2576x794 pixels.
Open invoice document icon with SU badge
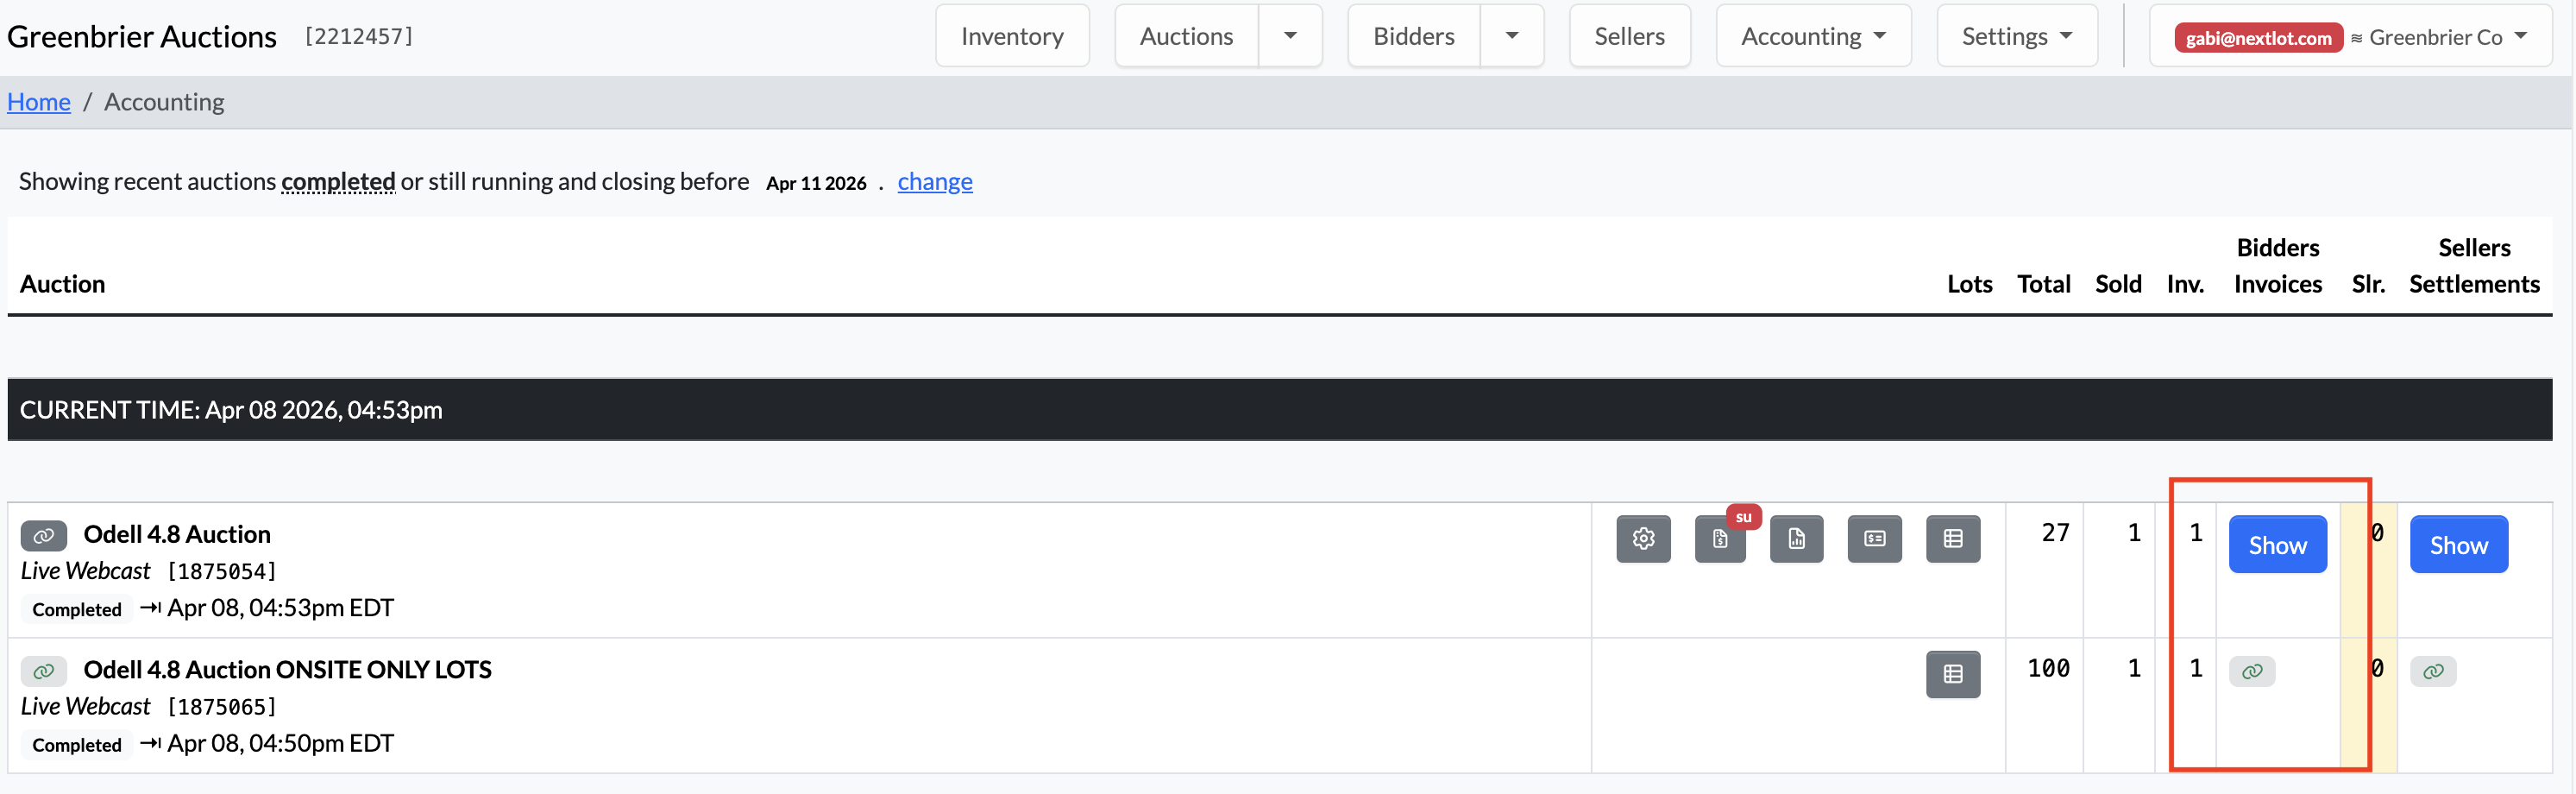point(1720,539)
